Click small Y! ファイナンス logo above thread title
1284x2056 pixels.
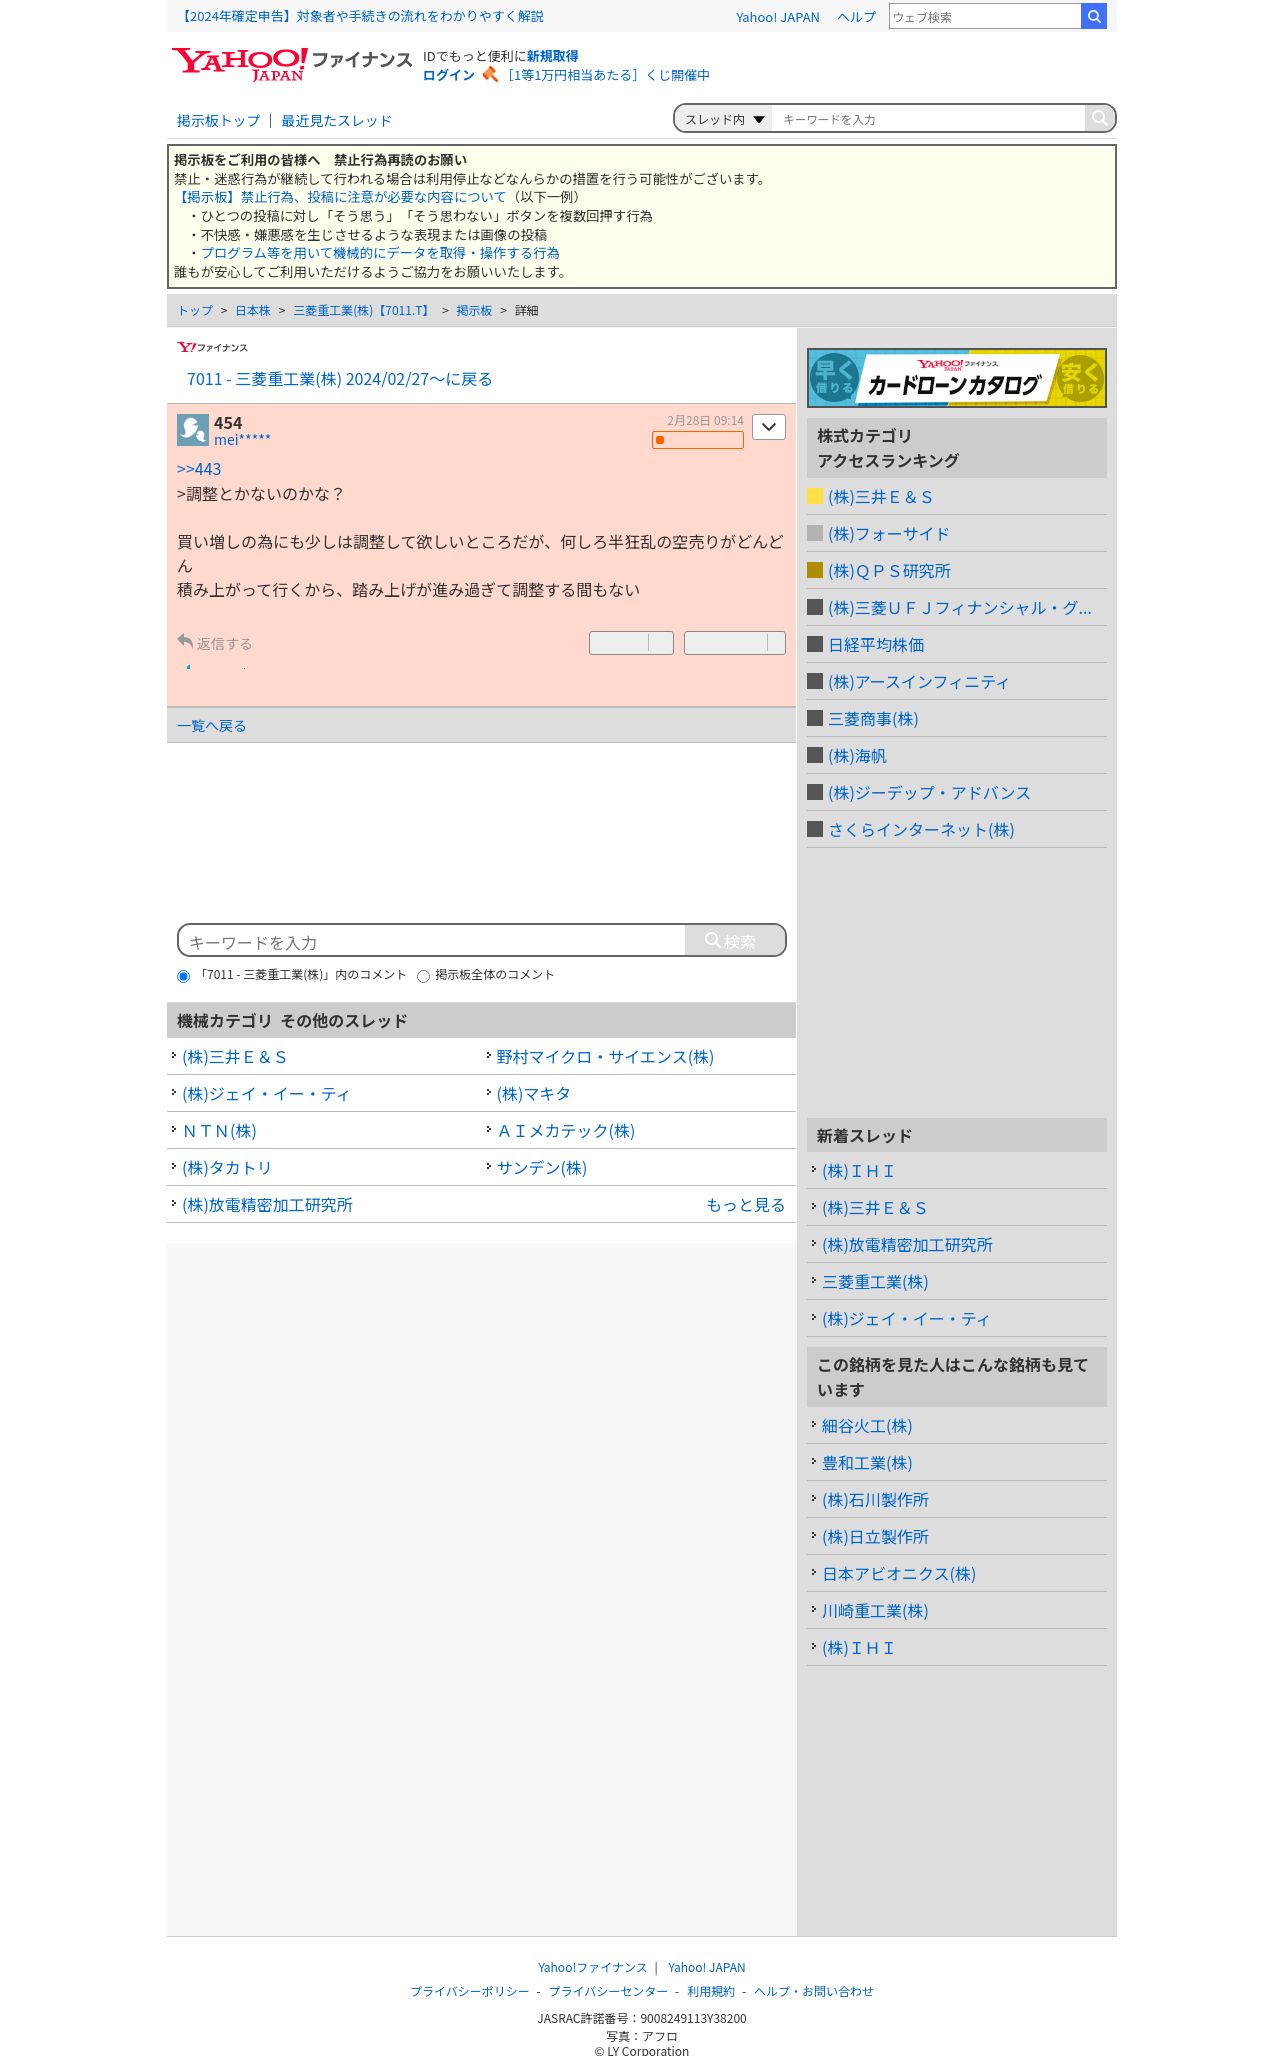(212, 347)
